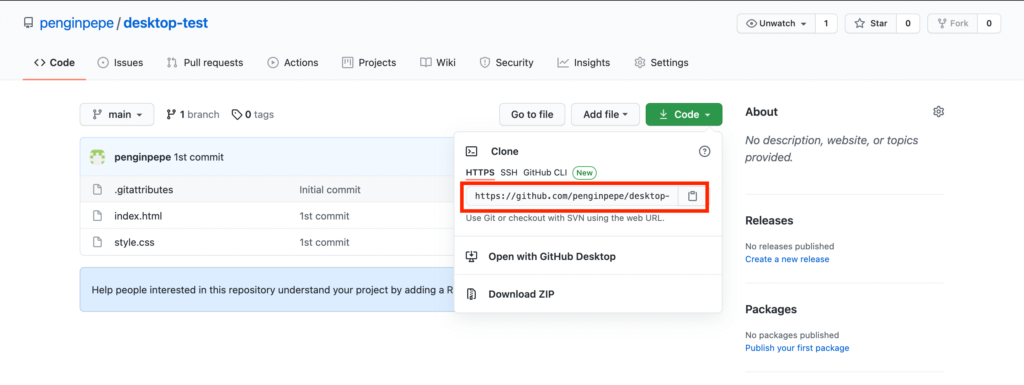The image size is (1024, 385).
Task: Open the .gitattributes file
Action: click(x=144, y=190)
